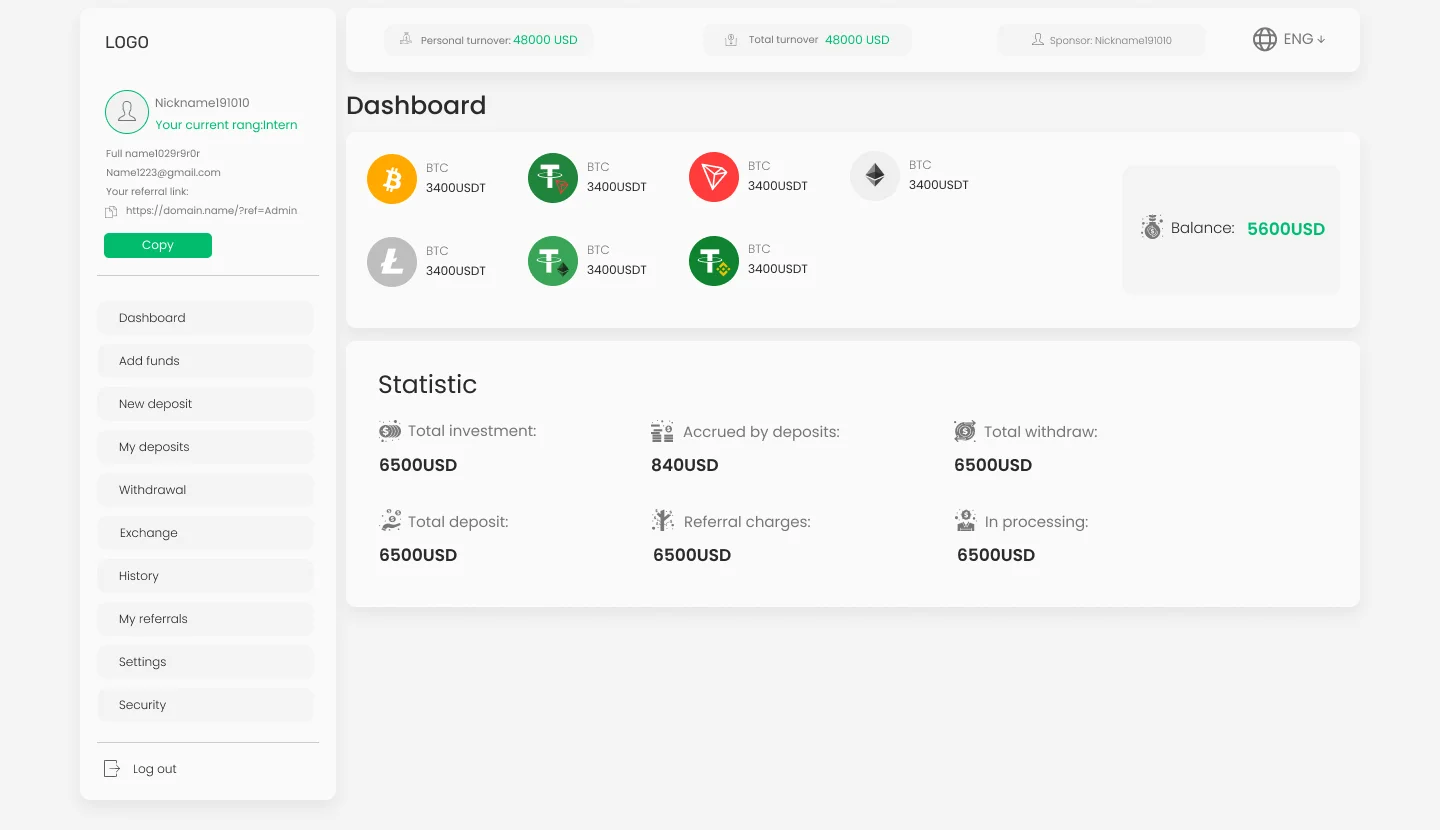Image resolution: width=1440 pixels, height=830 pixels.
Task: Click the red Tron coin icon
Action: click(x=714, y=177)
